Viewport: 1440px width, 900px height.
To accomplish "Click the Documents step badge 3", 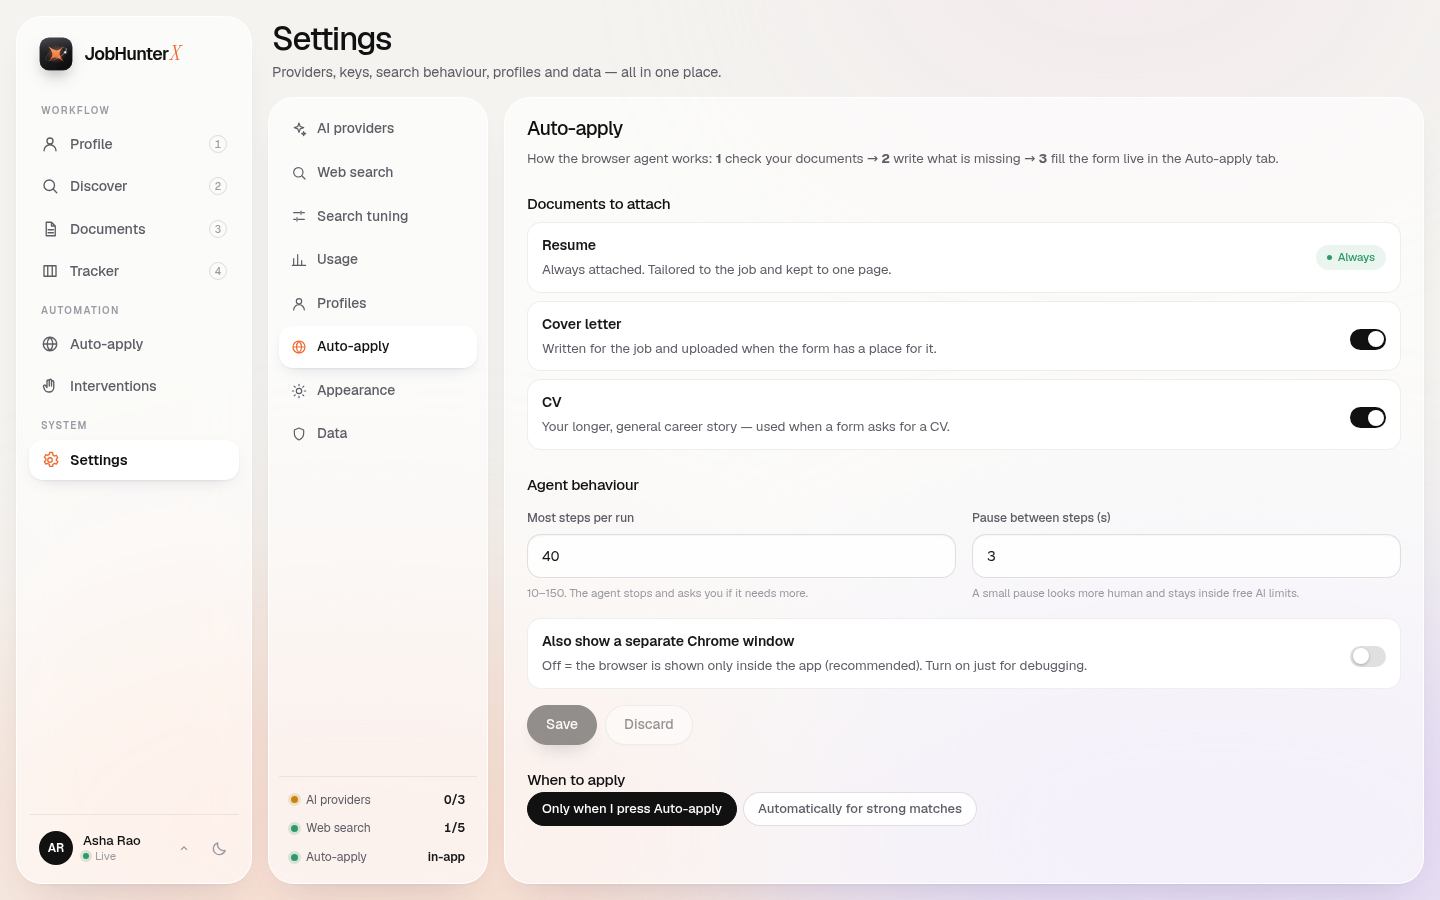I will 218,229.
